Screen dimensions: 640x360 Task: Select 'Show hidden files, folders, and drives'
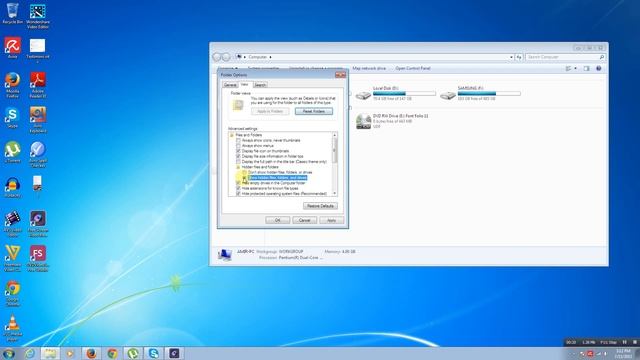tap(244, 178)
